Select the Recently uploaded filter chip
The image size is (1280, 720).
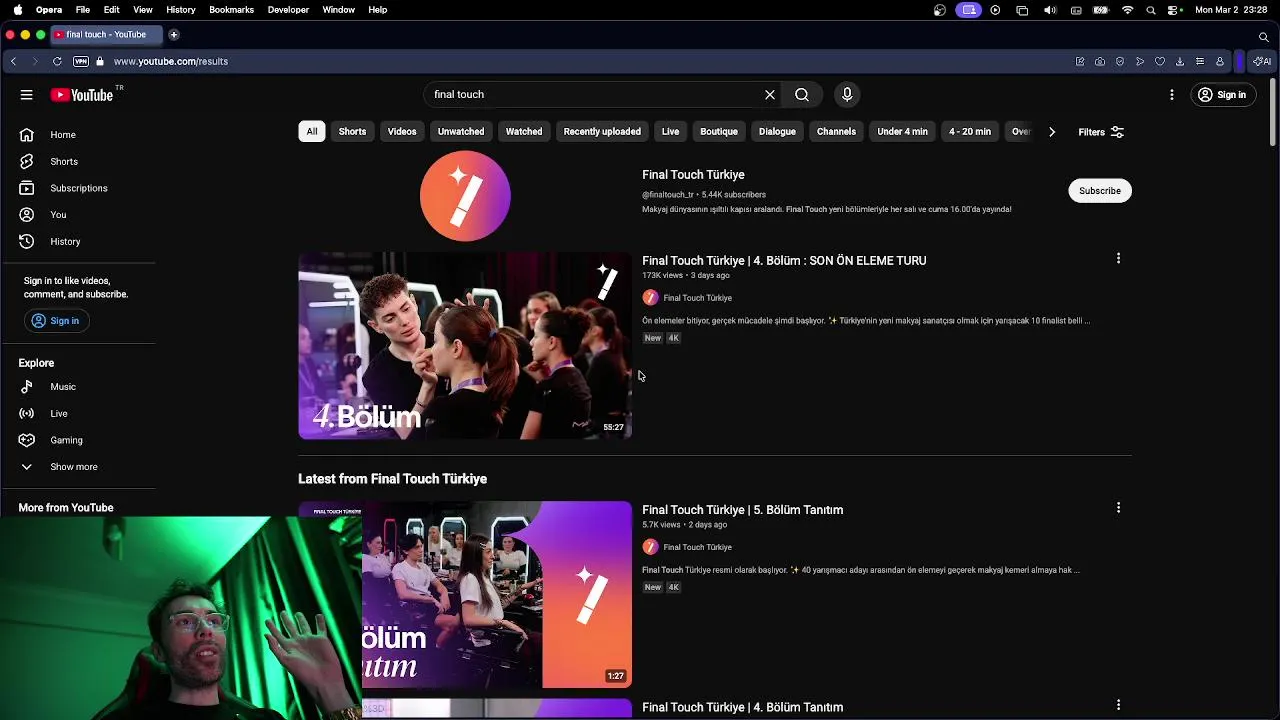[602, 132]
